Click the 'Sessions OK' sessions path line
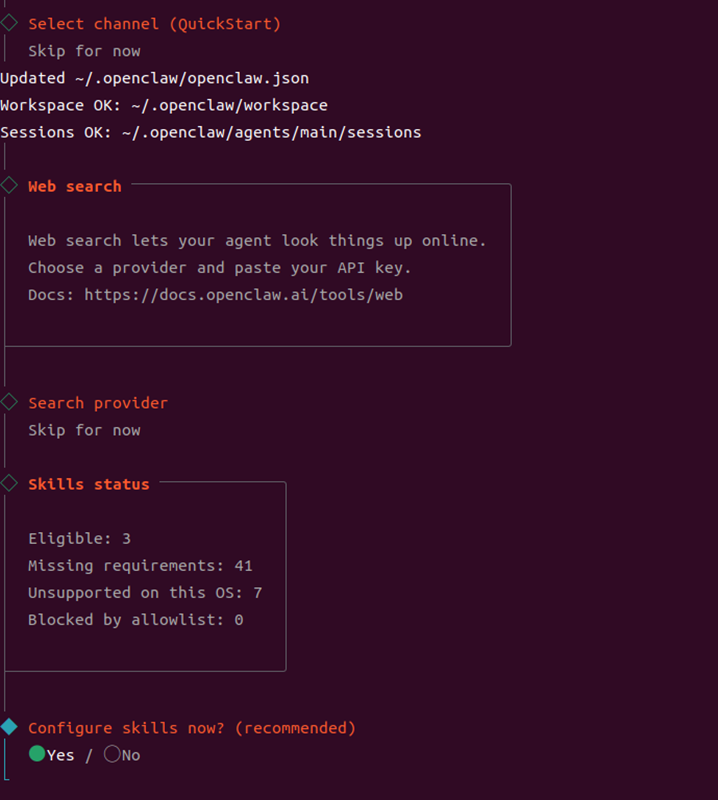The width and height of the screenshot is (718, 800). click(211, 132)
